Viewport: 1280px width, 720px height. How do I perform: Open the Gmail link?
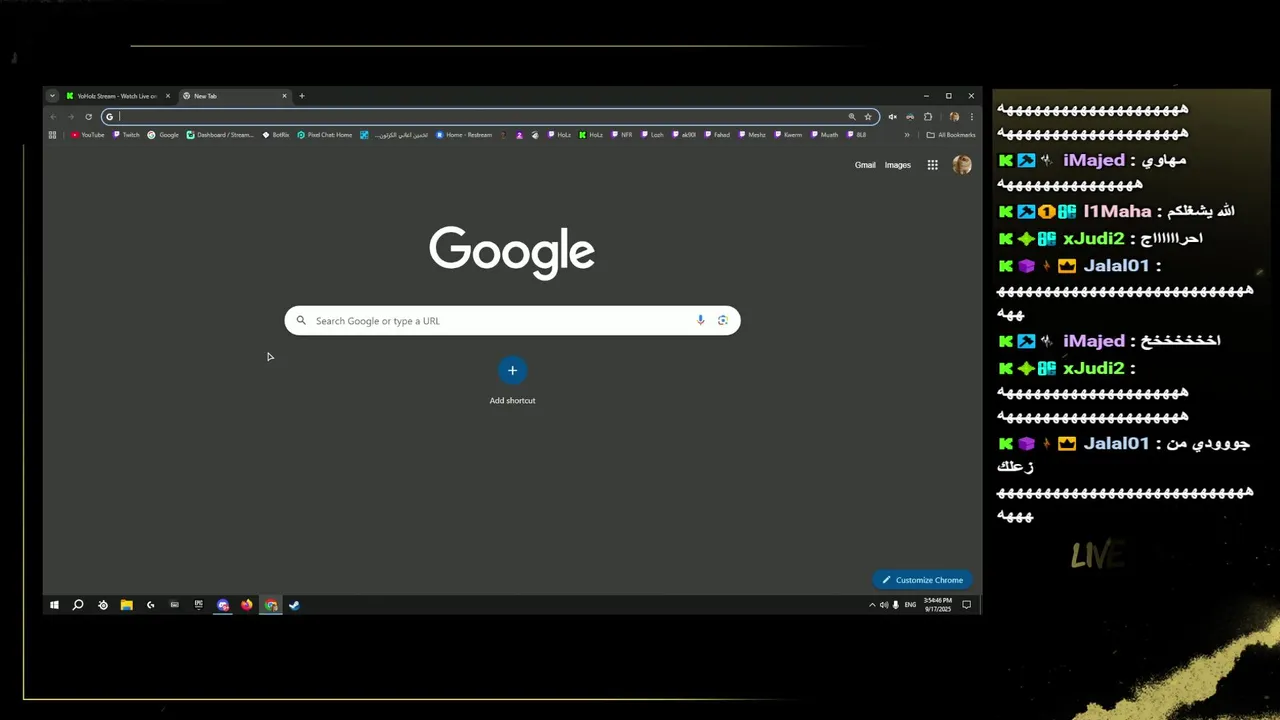[865, 165]
